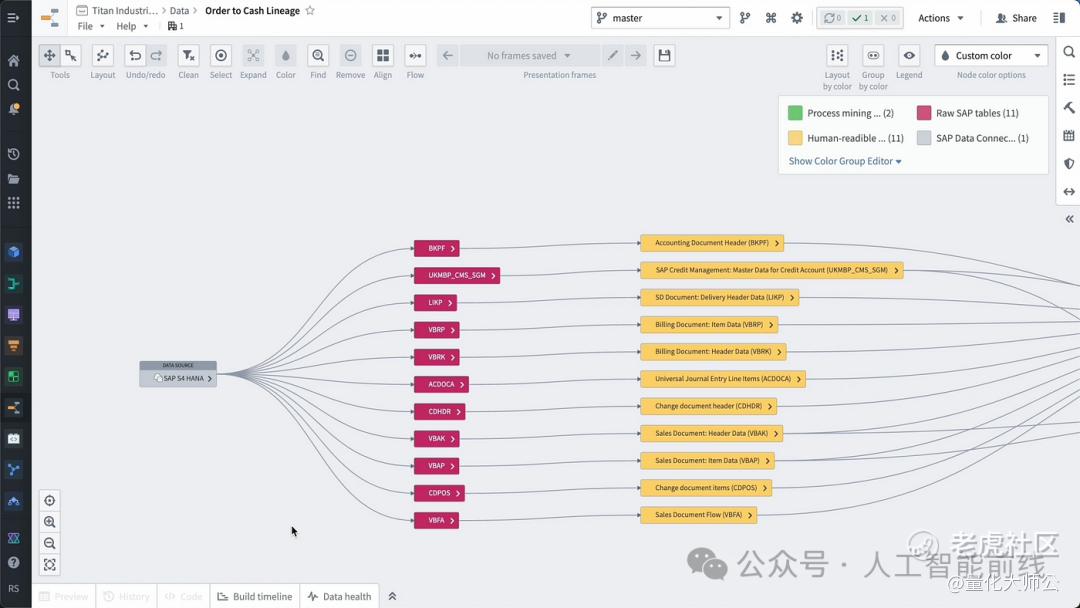Image resolution: width=1080 pixels, height=608 pixels.
Task: Open the Data breadcrumb link
Action: [x=179, y=10]
